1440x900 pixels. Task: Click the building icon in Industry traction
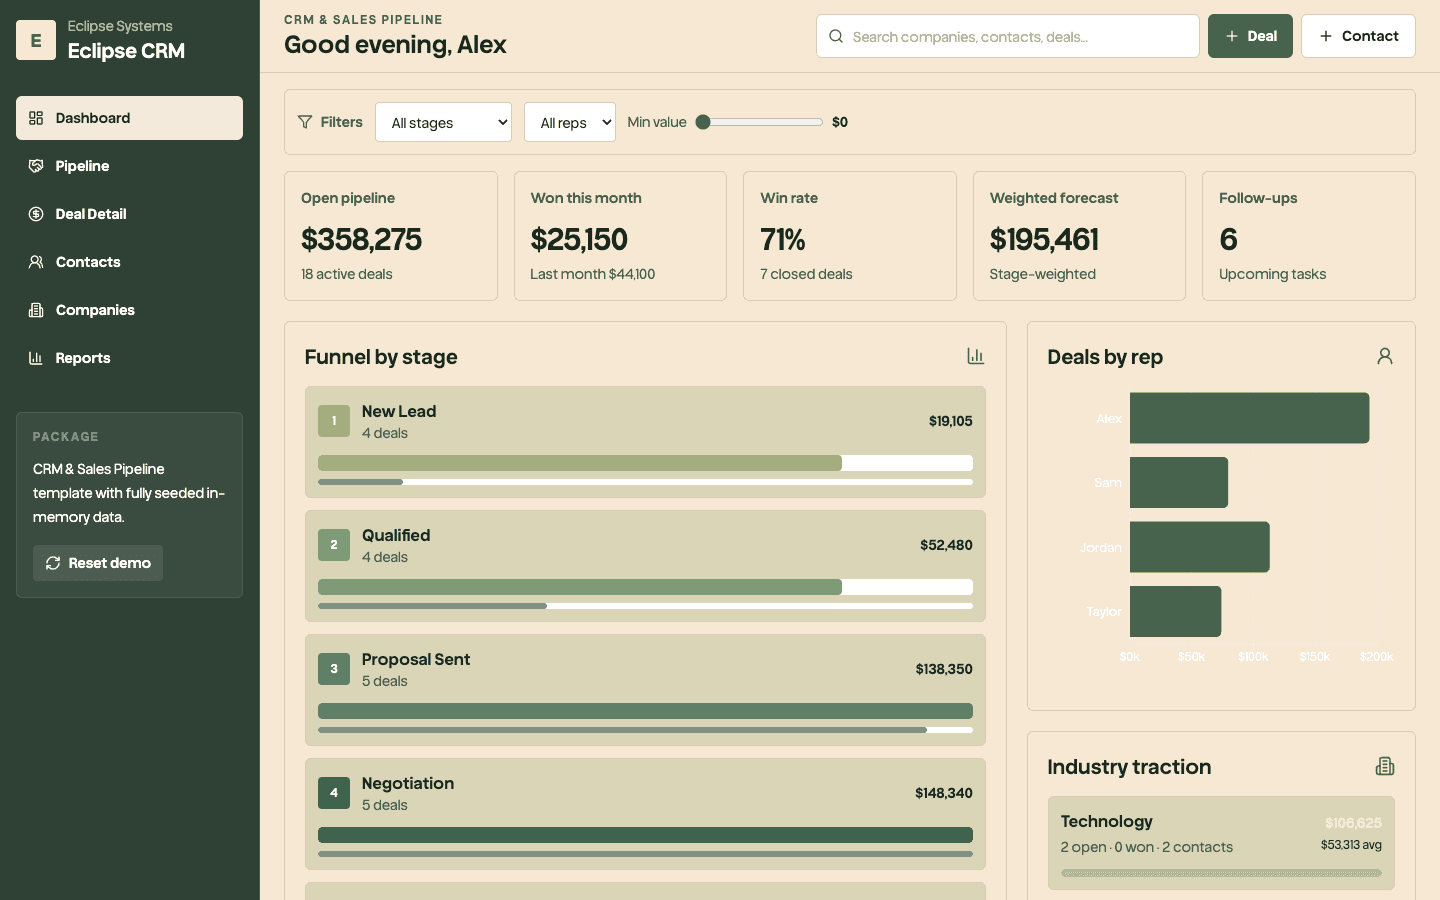[1385, 766]
